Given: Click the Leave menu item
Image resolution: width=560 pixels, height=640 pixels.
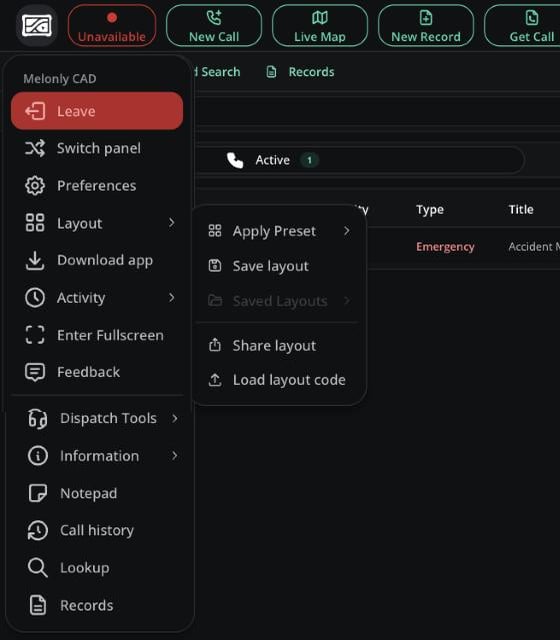Looking at the screenshot, I should pyautogui.click(x=97, y=111).
